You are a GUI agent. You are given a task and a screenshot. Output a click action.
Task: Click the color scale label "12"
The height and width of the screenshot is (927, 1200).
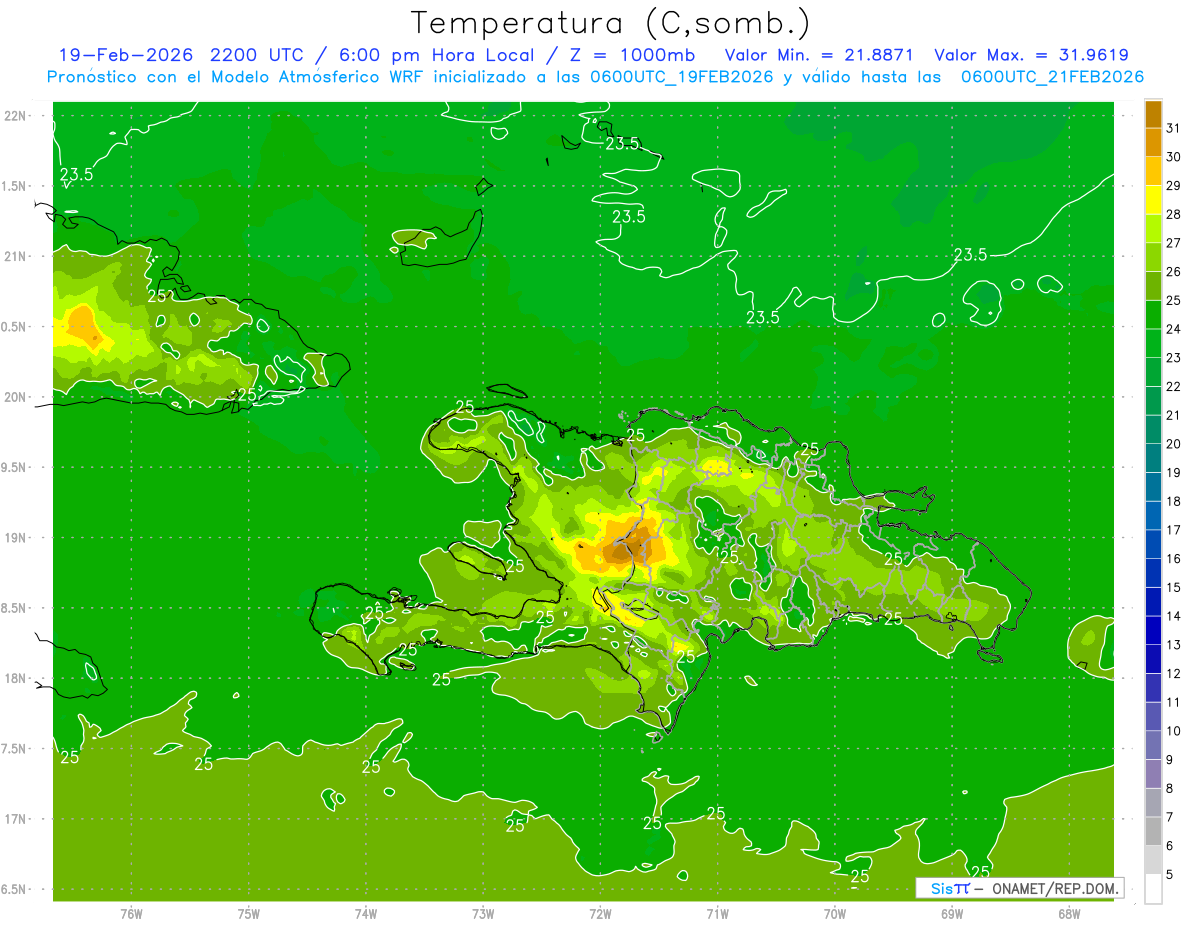click(1173, 673)
